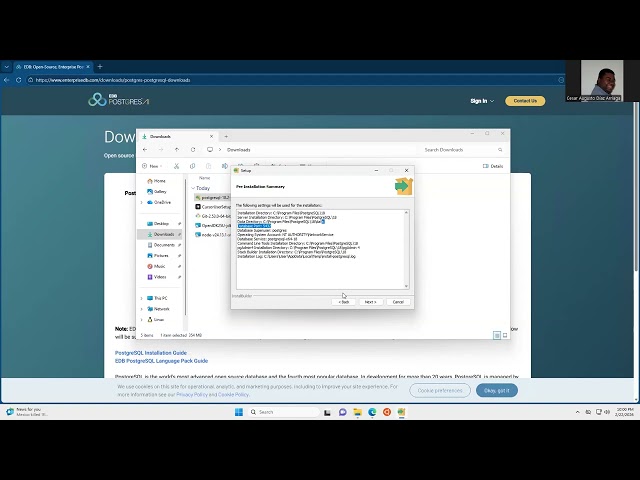This screenshot has height=480, width=640.
Task: Click the EDB Postgres AI logo
Action: pyautogui.click(x=119, y=99)
